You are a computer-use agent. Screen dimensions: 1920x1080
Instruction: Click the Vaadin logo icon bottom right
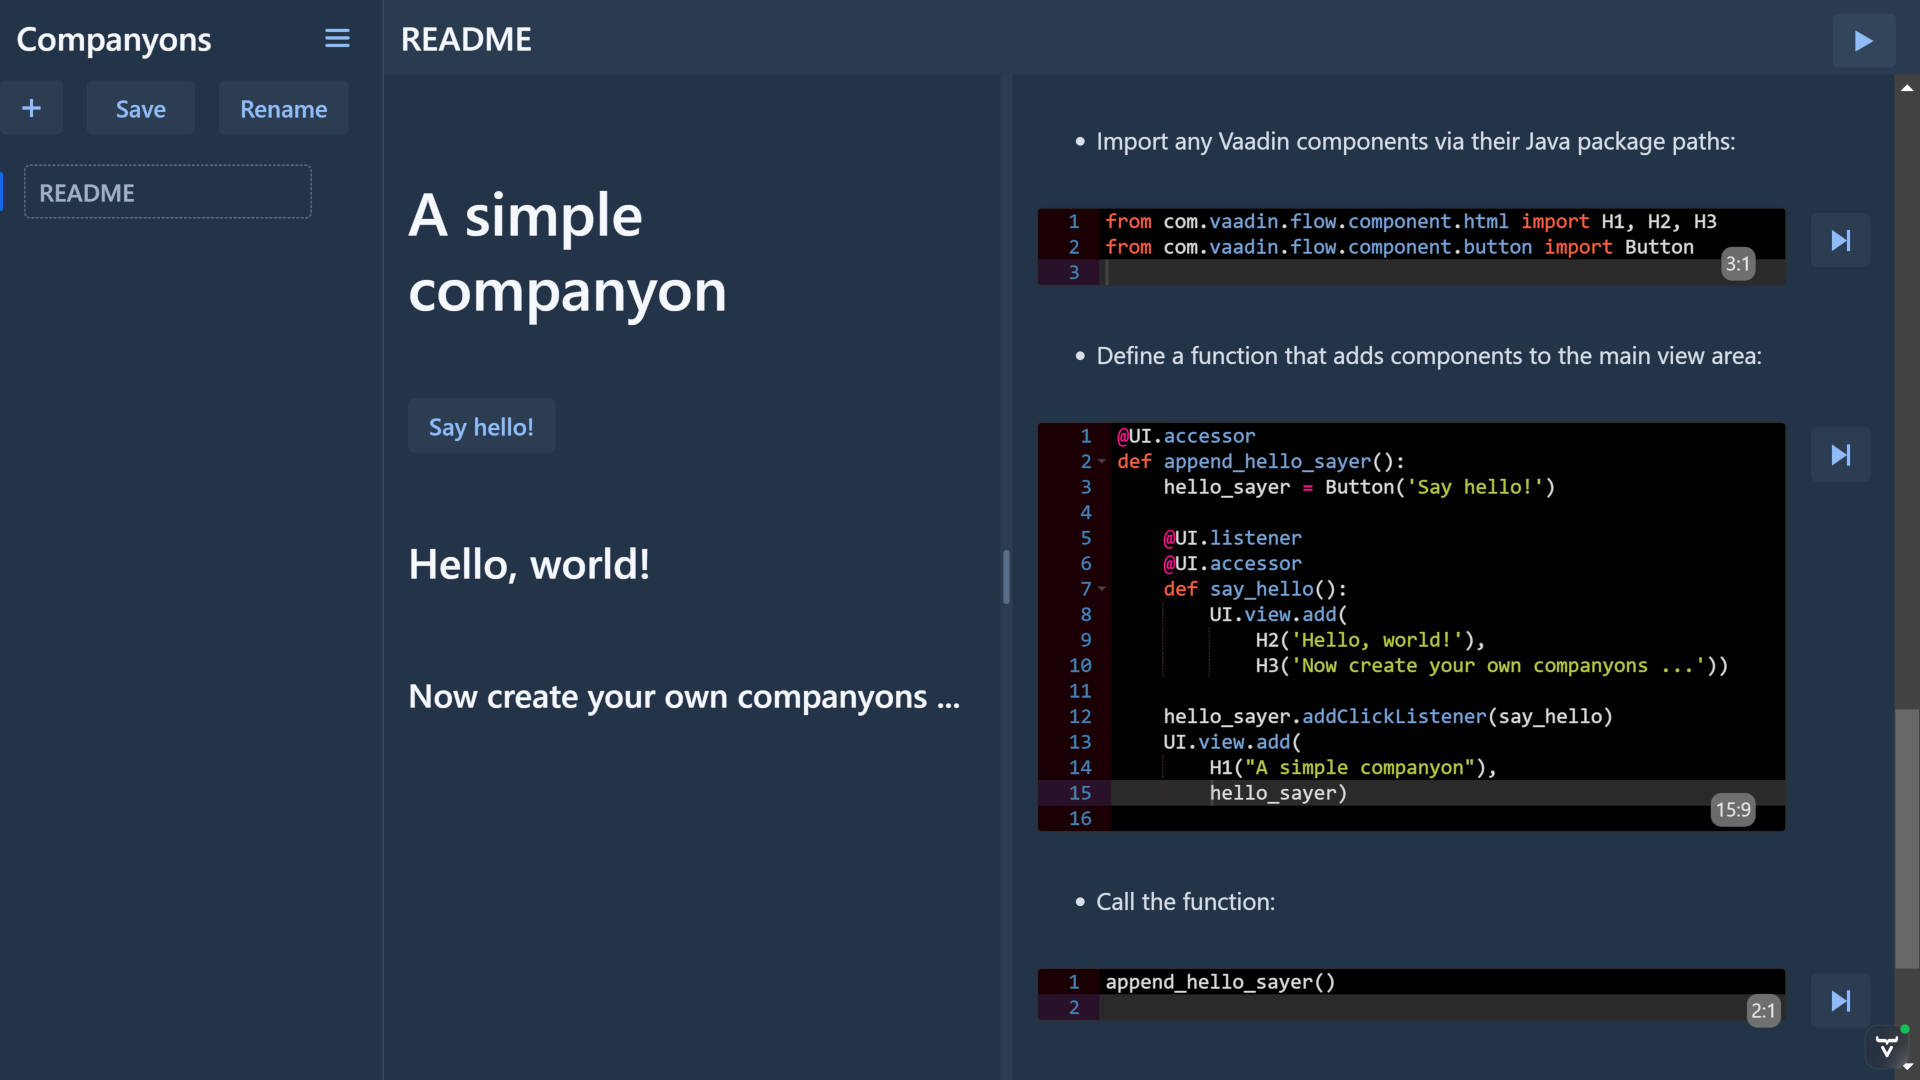click(x=1886, y=1048)
